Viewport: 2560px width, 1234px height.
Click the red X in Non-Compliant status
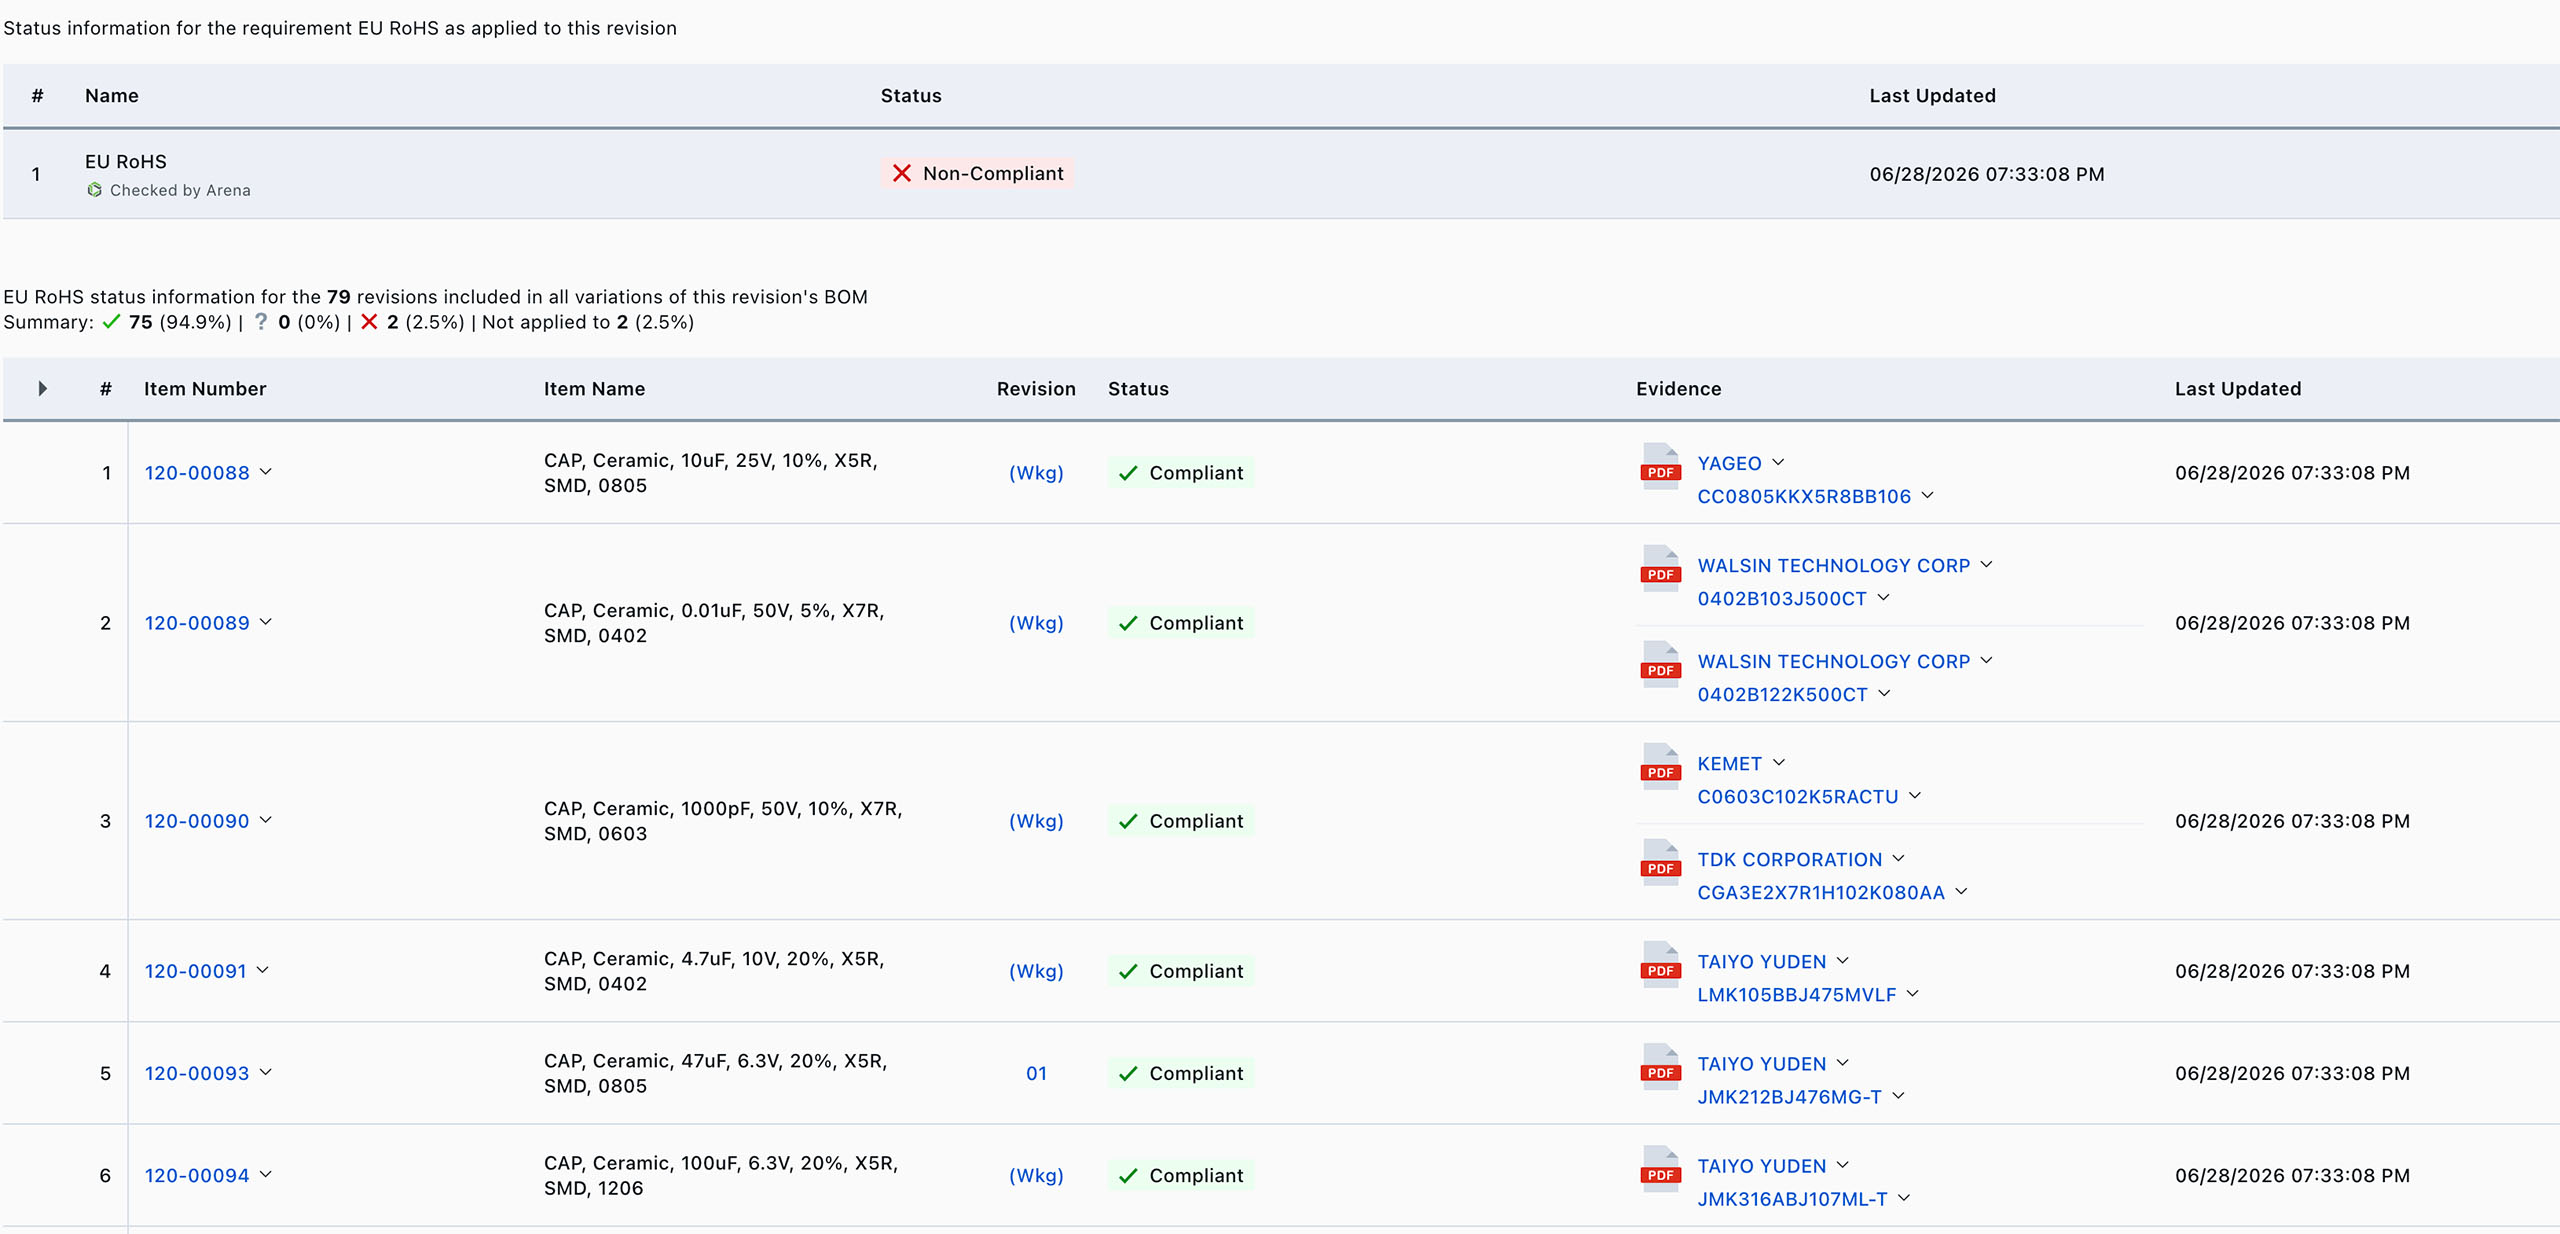(x=902, y=173)
